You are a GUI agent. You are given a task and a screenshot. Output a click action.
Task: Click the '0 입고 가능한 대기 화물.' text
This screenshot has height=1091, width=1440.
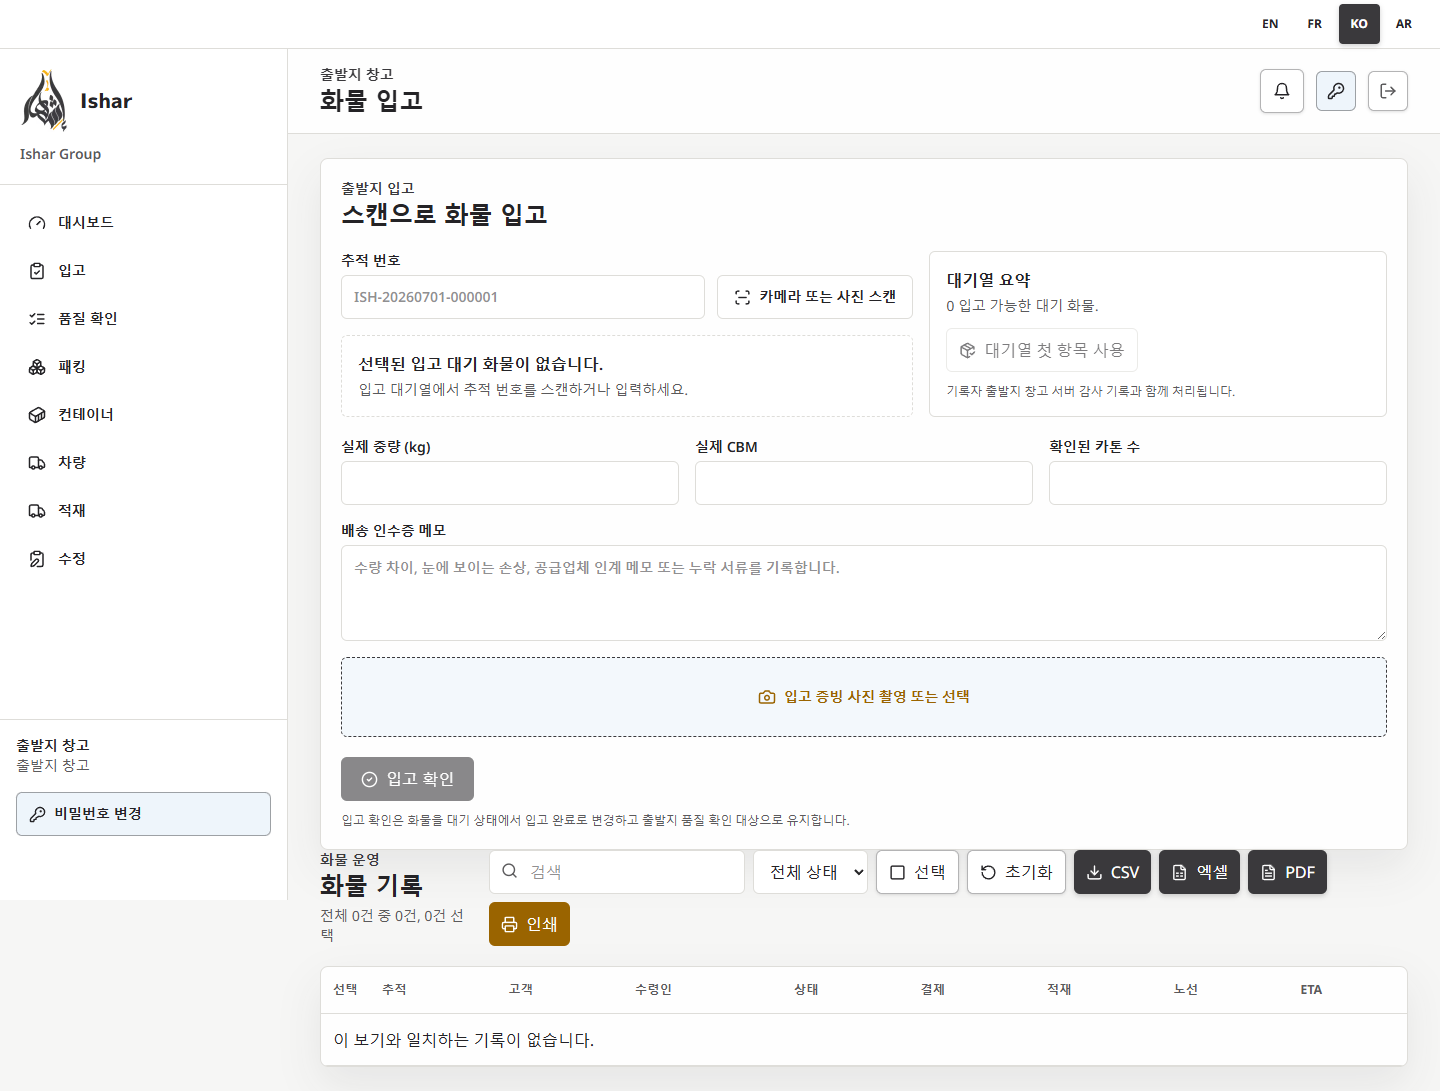pyautogui.click(x=1022, y=306)
